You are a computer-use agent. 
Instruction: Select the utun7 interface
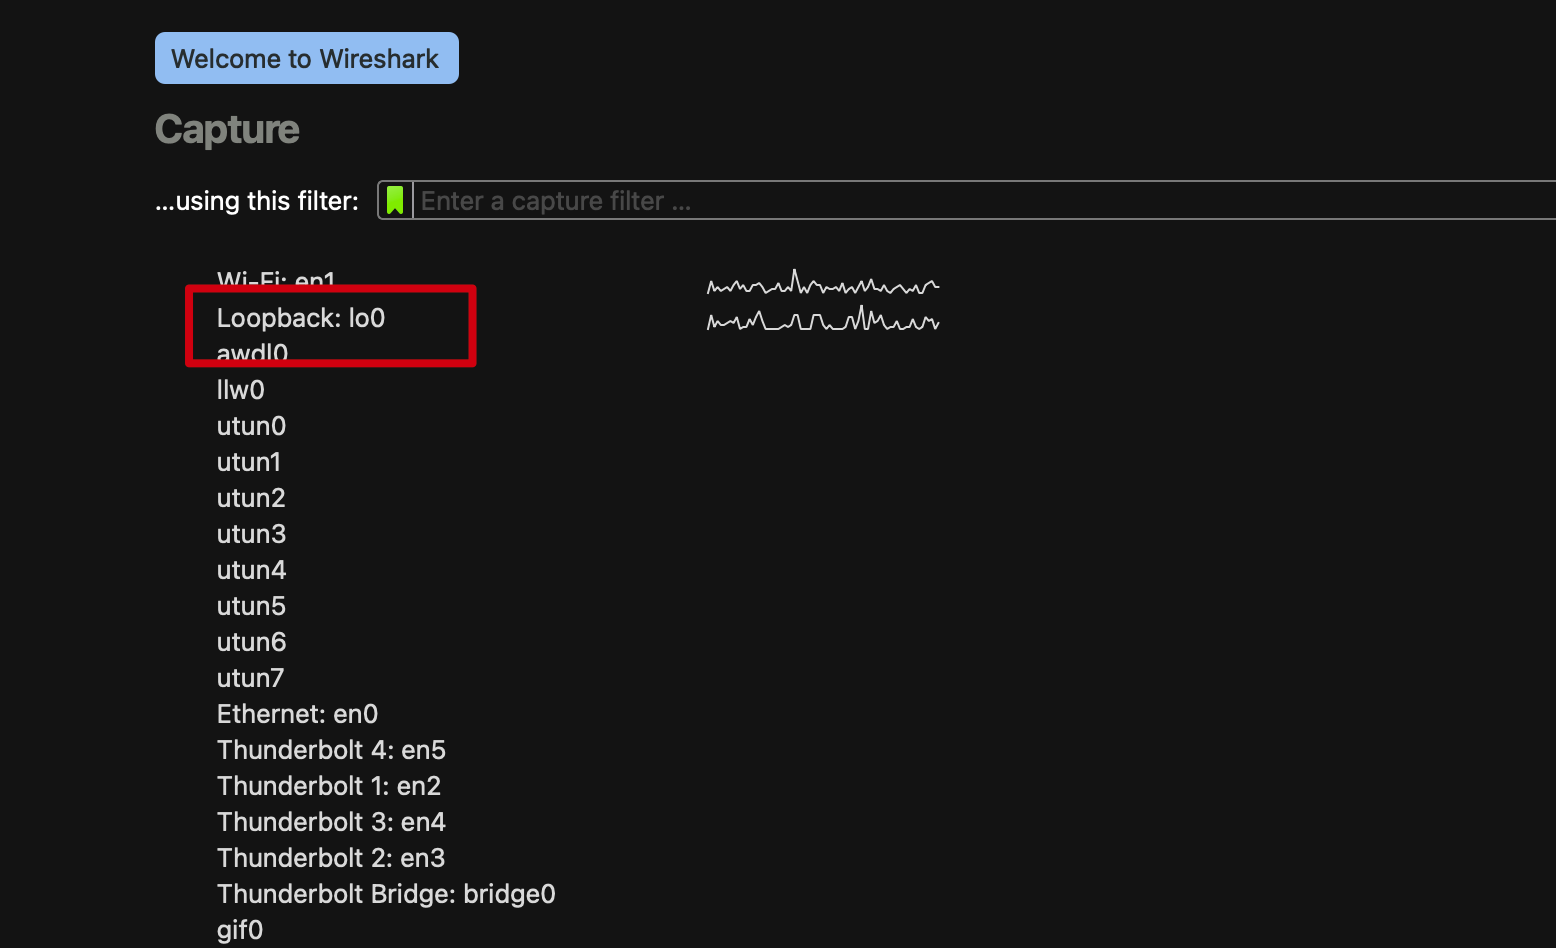point(250,678)
